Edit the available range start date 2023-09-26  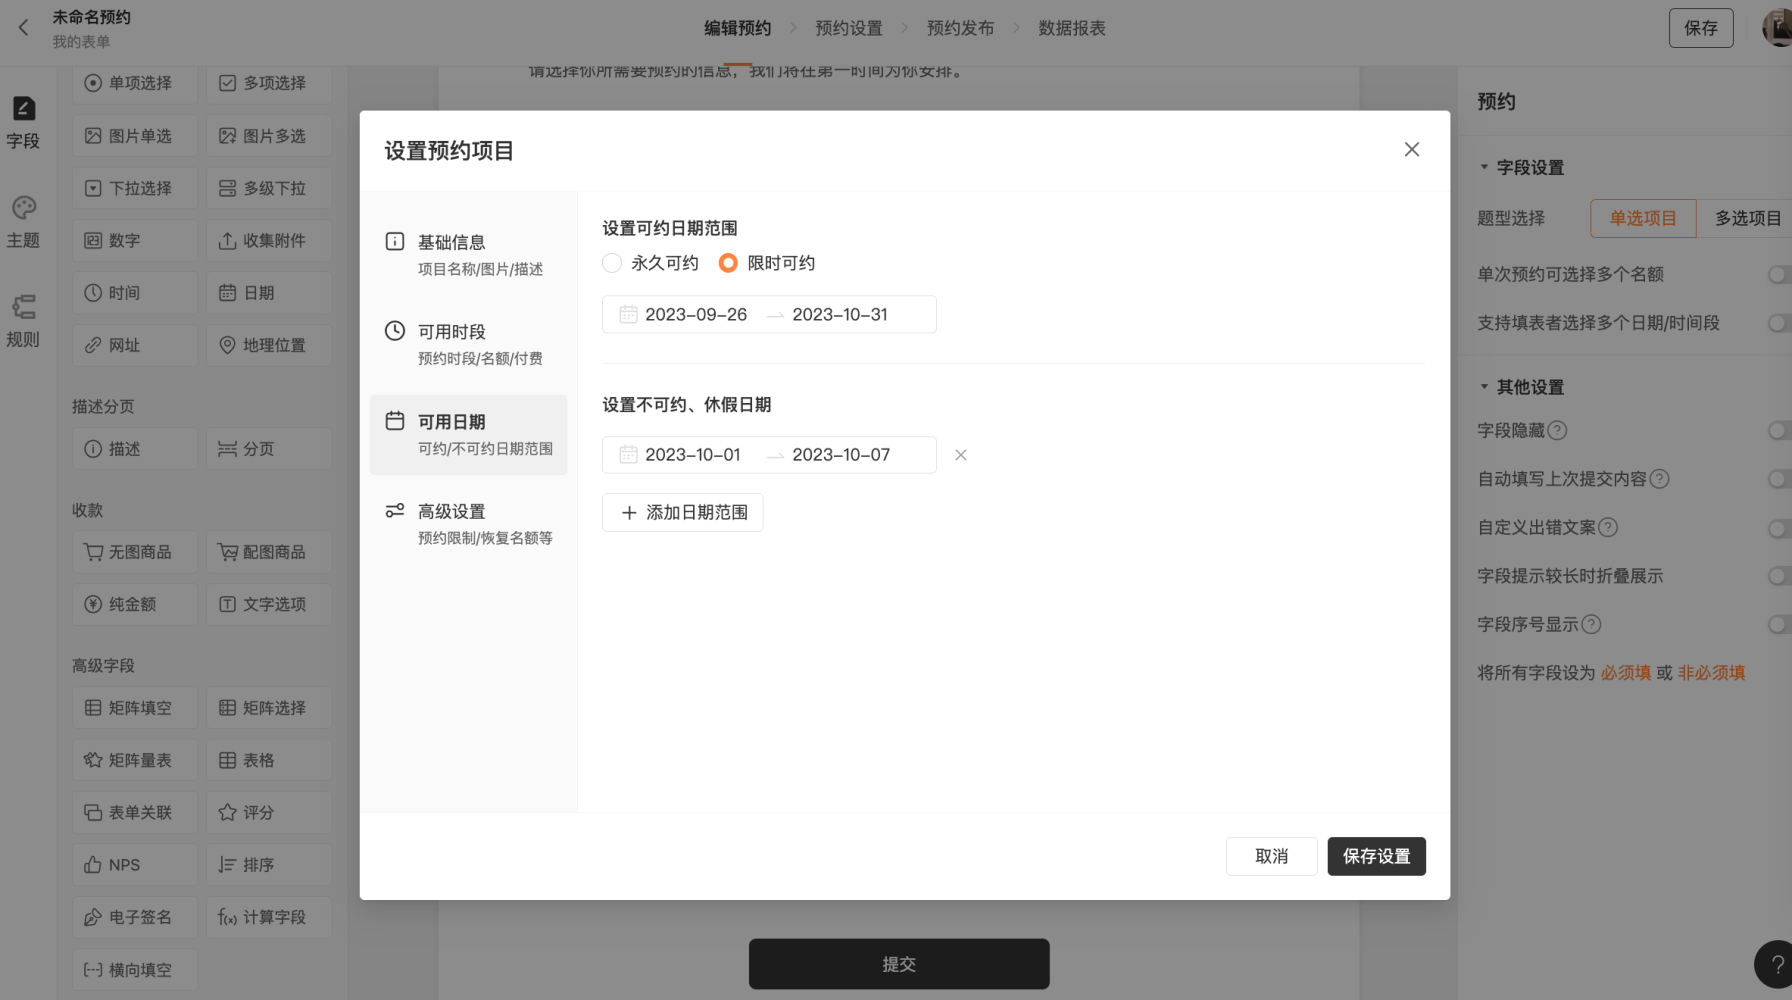point(696,314)
